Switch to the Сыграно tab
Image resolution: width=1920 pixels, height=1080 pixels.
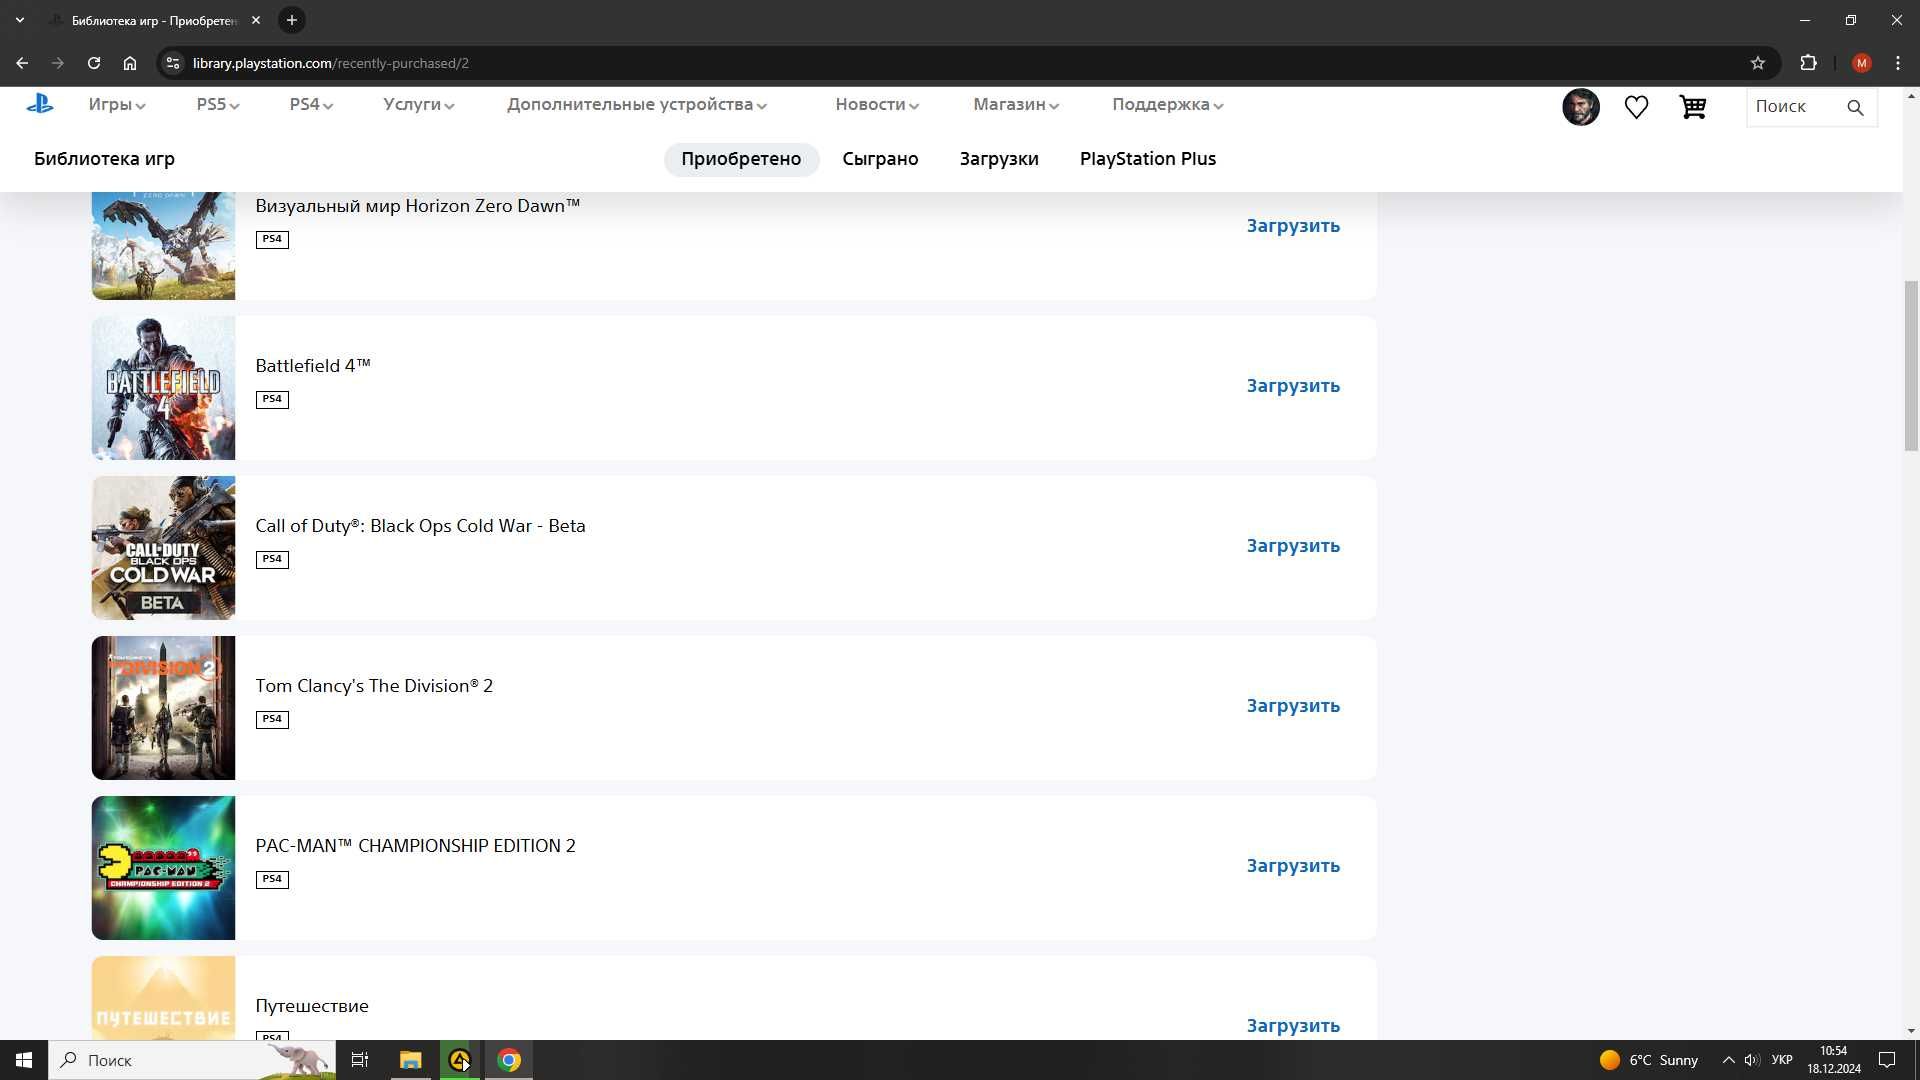(x=880, y=159)
